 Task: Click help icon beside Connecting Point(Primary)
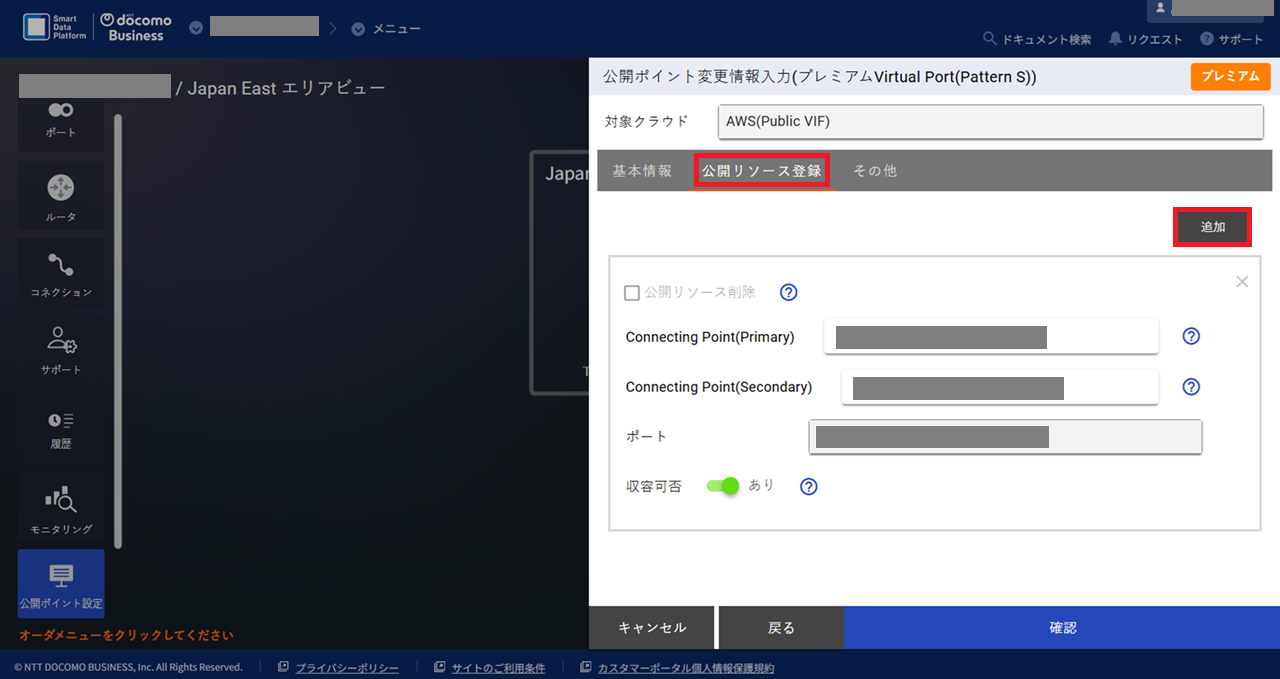[1191, 336]
